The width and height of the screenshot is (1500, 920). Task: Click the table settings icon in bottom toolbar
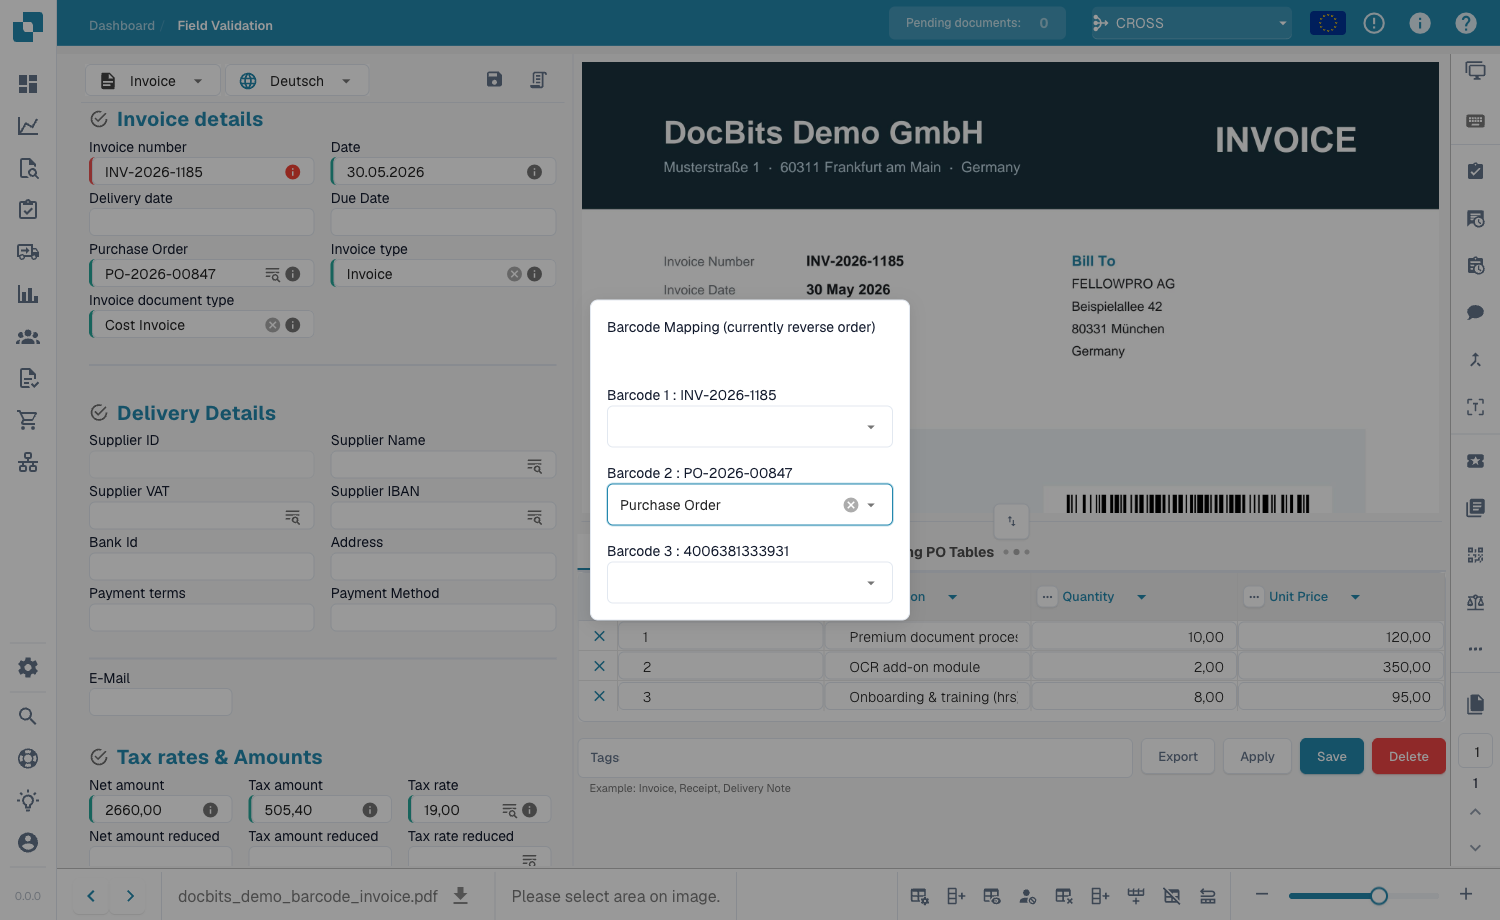(919, 896)
